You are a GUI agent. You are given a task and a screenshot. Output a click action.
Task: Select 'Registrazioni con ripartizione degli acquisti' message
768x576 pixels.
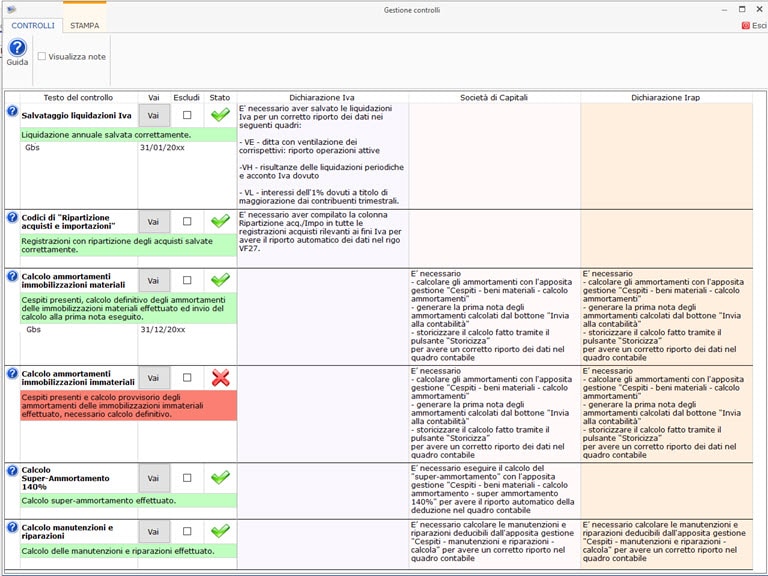(128, 245)
